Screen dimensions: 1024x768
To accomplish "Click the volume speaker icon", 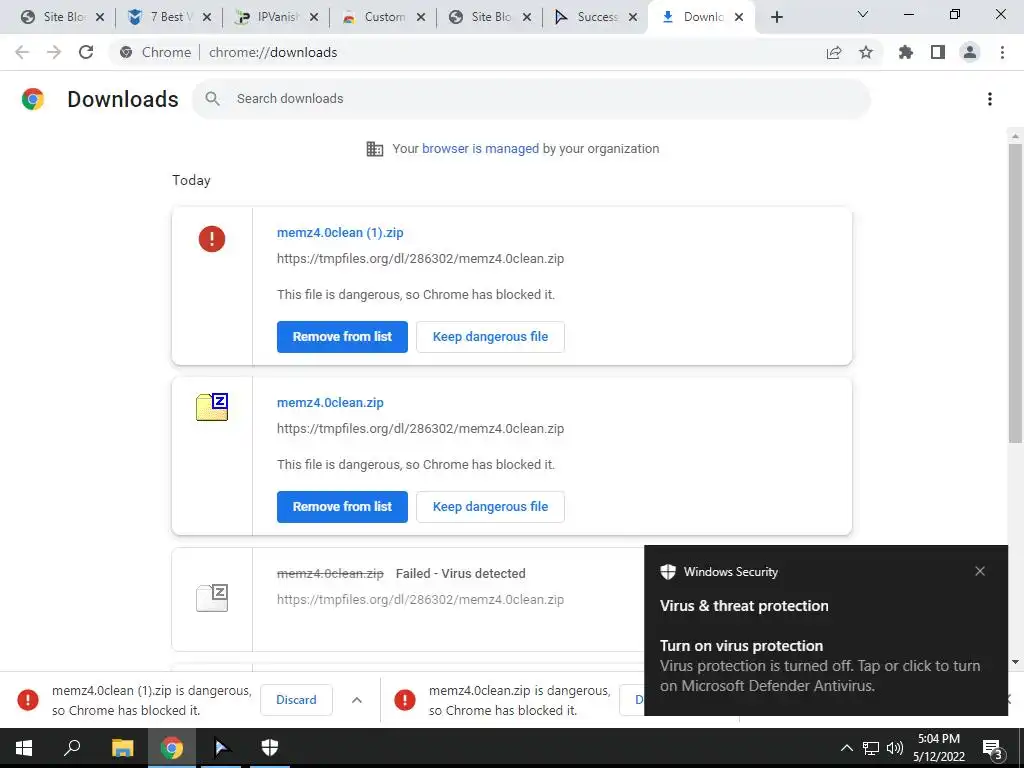I will click(895, 748).
